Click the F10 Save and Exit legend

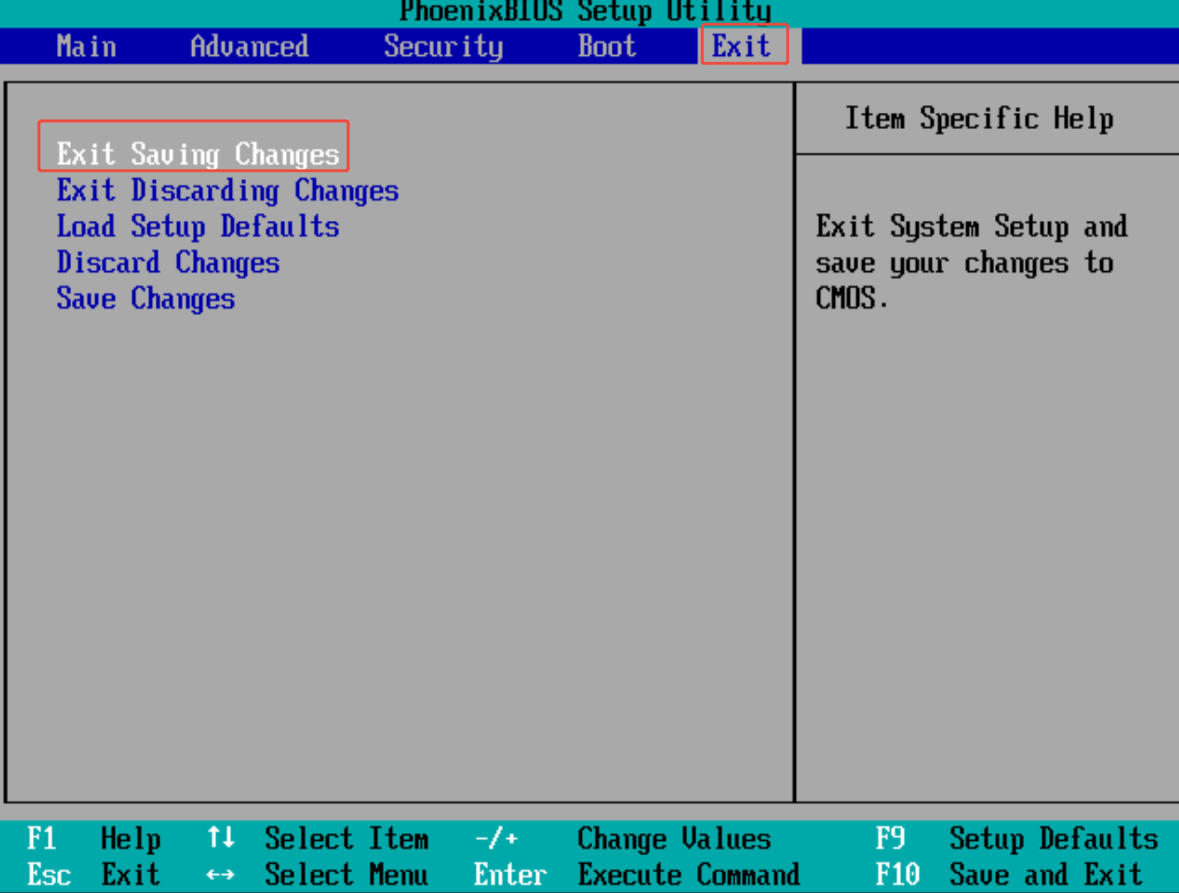tap(1009, 874)
